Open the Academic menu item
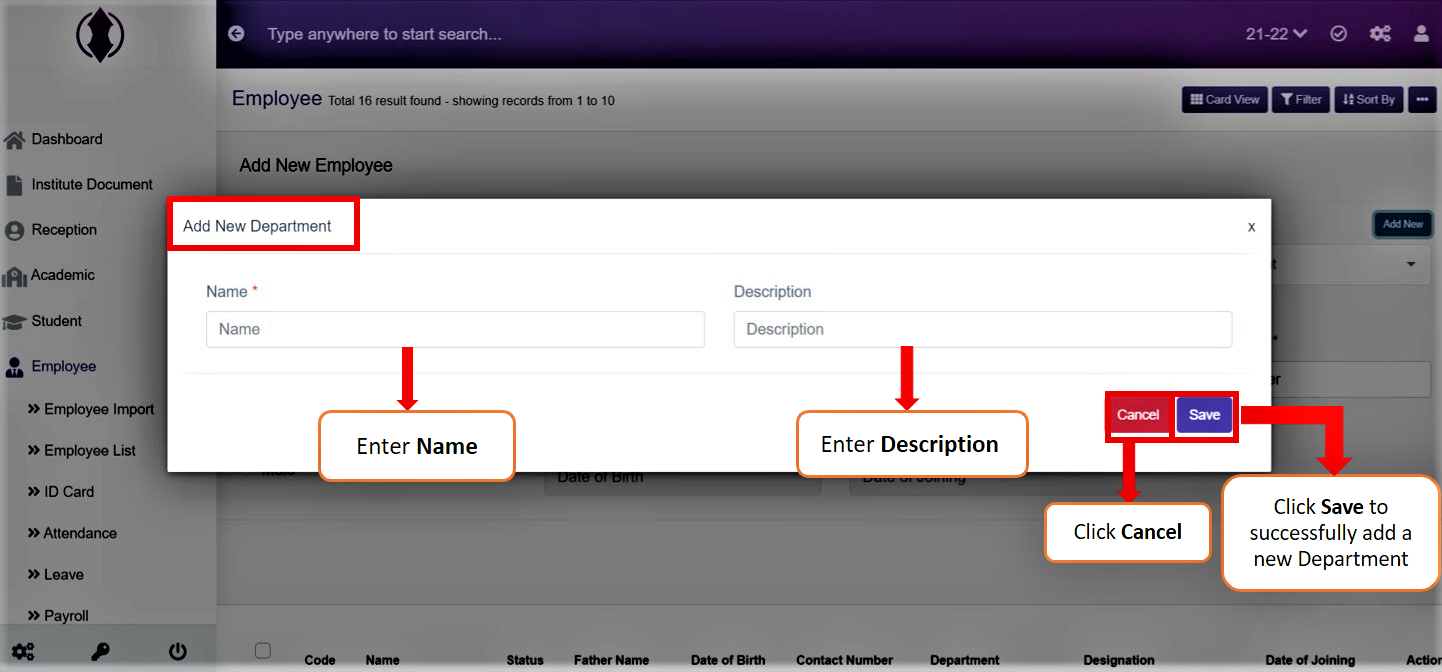Viewport: 1442px width, 672px height. coord(63,275)
